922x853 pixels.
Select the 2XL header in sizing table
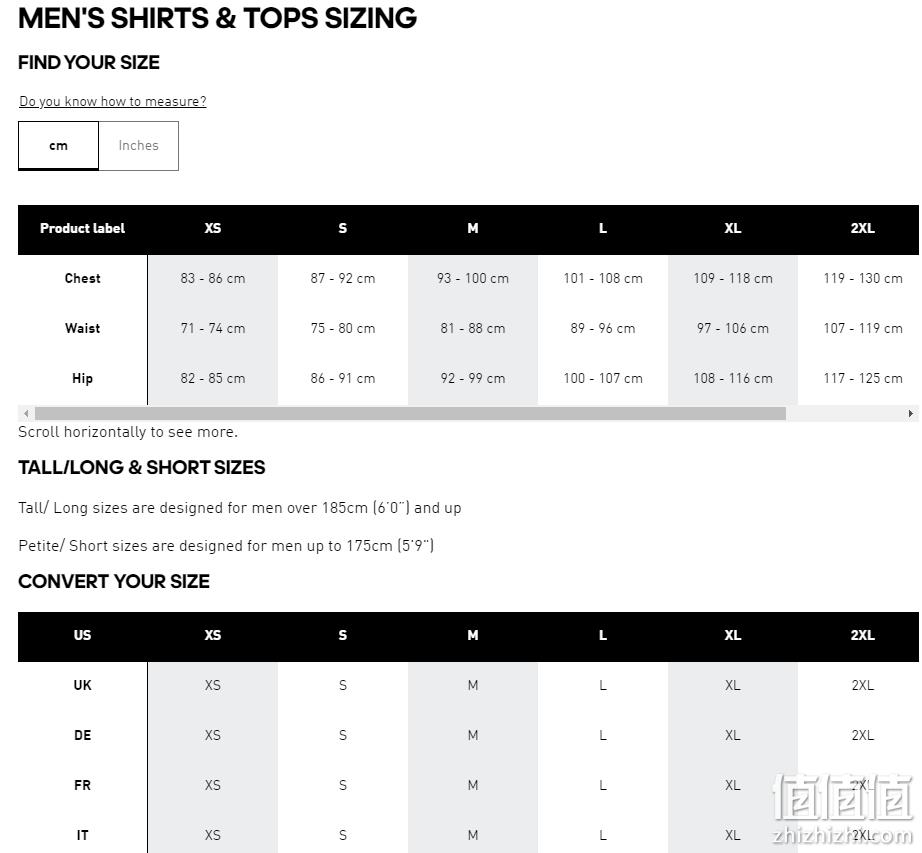point(862,229)
